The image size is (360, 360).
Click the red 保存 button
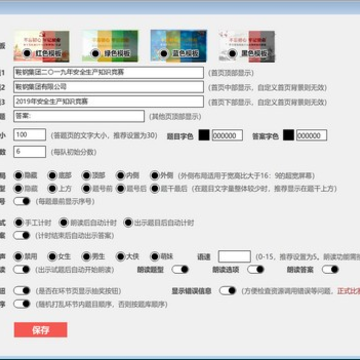[x=41, y=330]
